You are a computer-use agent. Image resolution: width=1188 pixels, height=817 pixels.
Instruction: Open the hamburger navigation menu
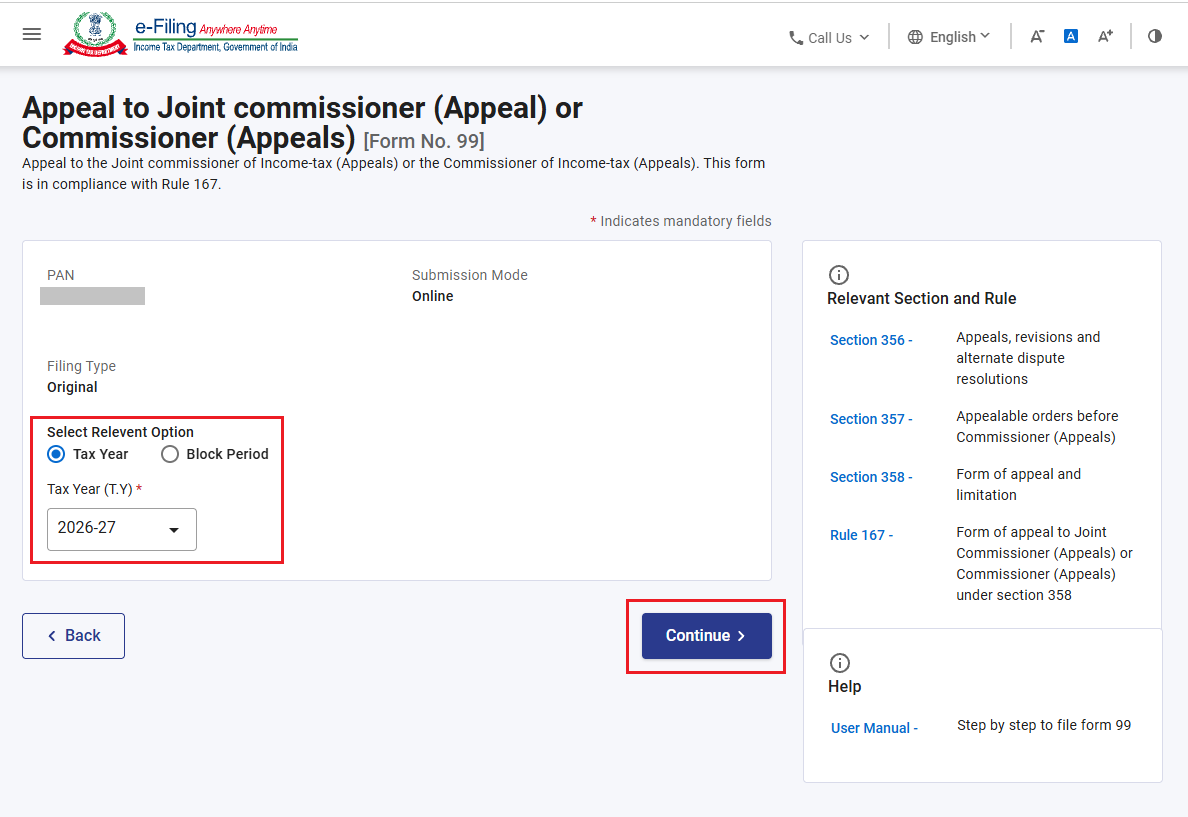pos(32,34)
